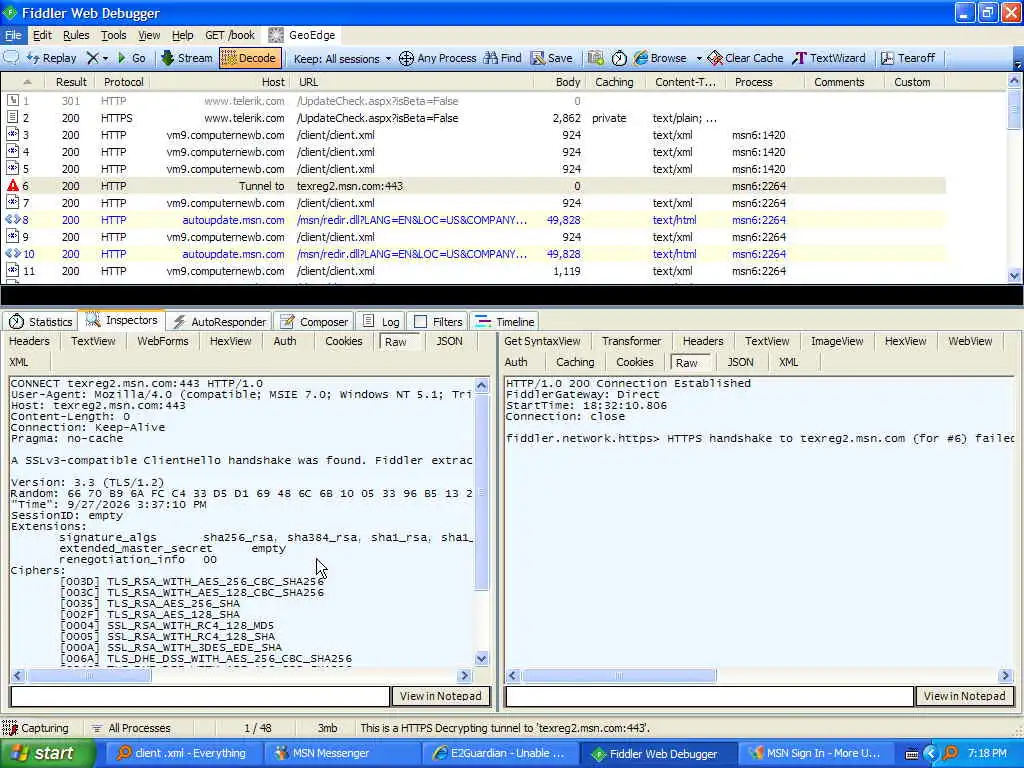Open response Transformer tab

click(632, 342)
